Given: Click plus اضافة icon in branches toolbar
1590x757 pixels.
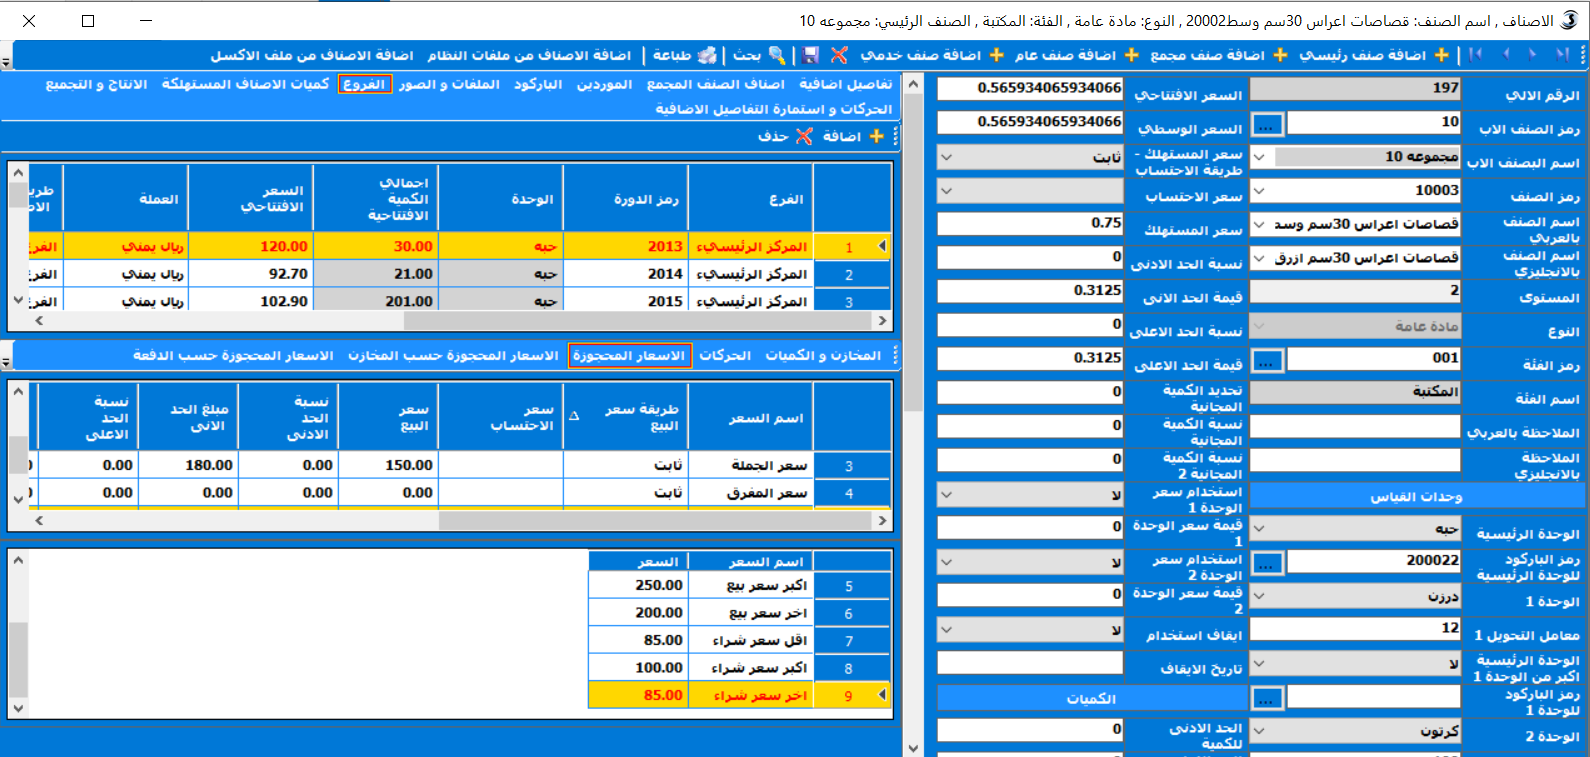Looking at the screenshot, I should (x=876, y=136).
